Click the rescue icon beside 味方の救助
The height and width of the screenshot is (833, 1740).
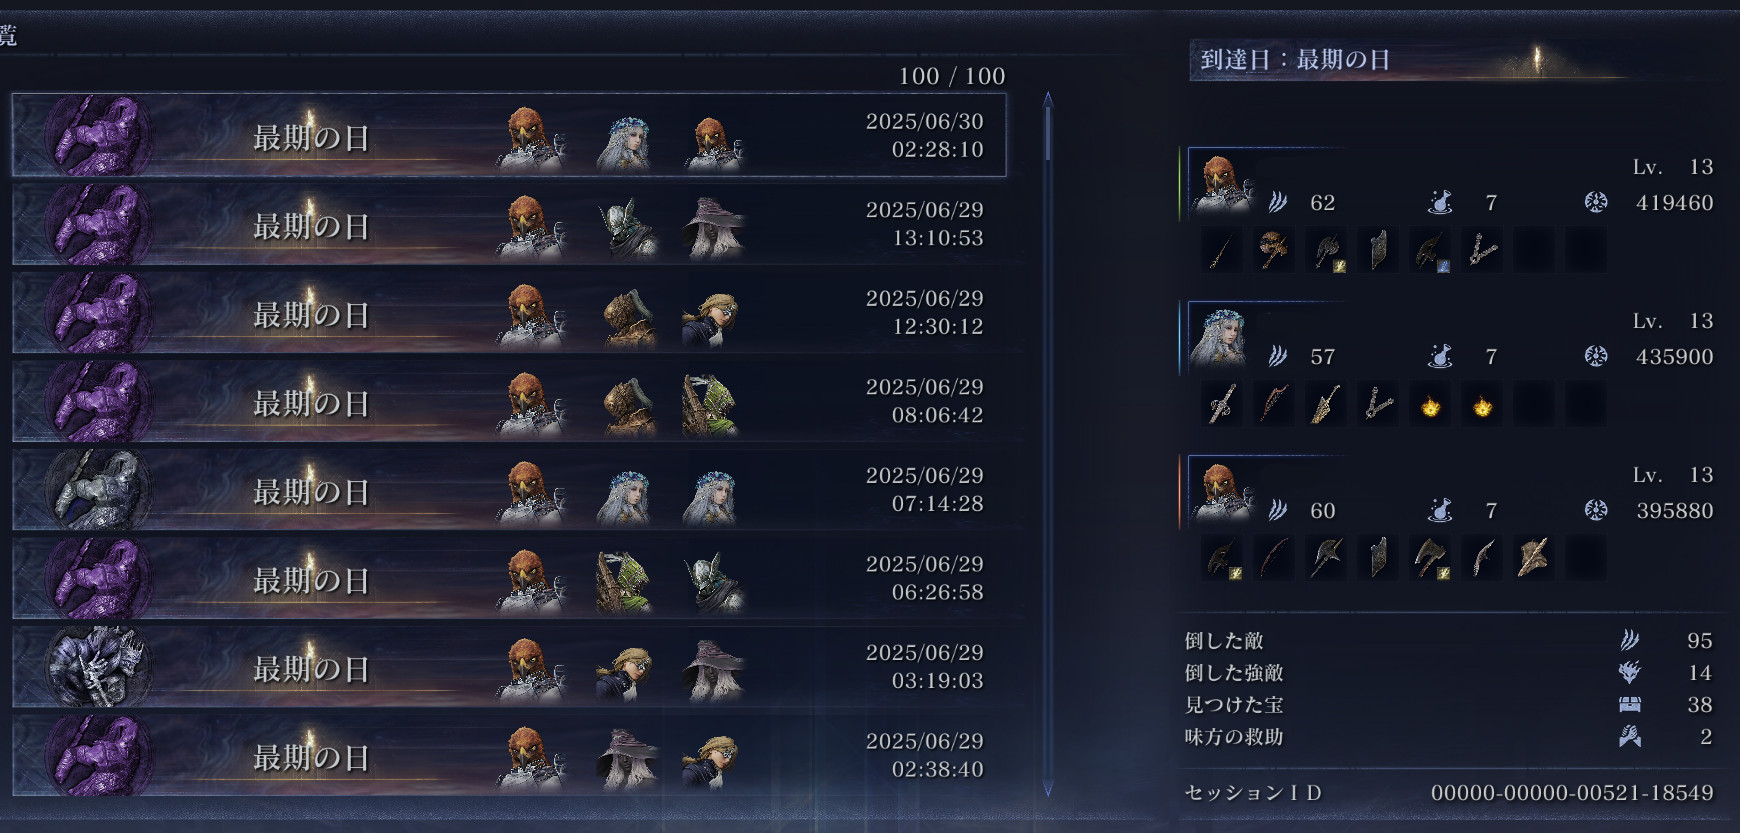coord(1629,737)
